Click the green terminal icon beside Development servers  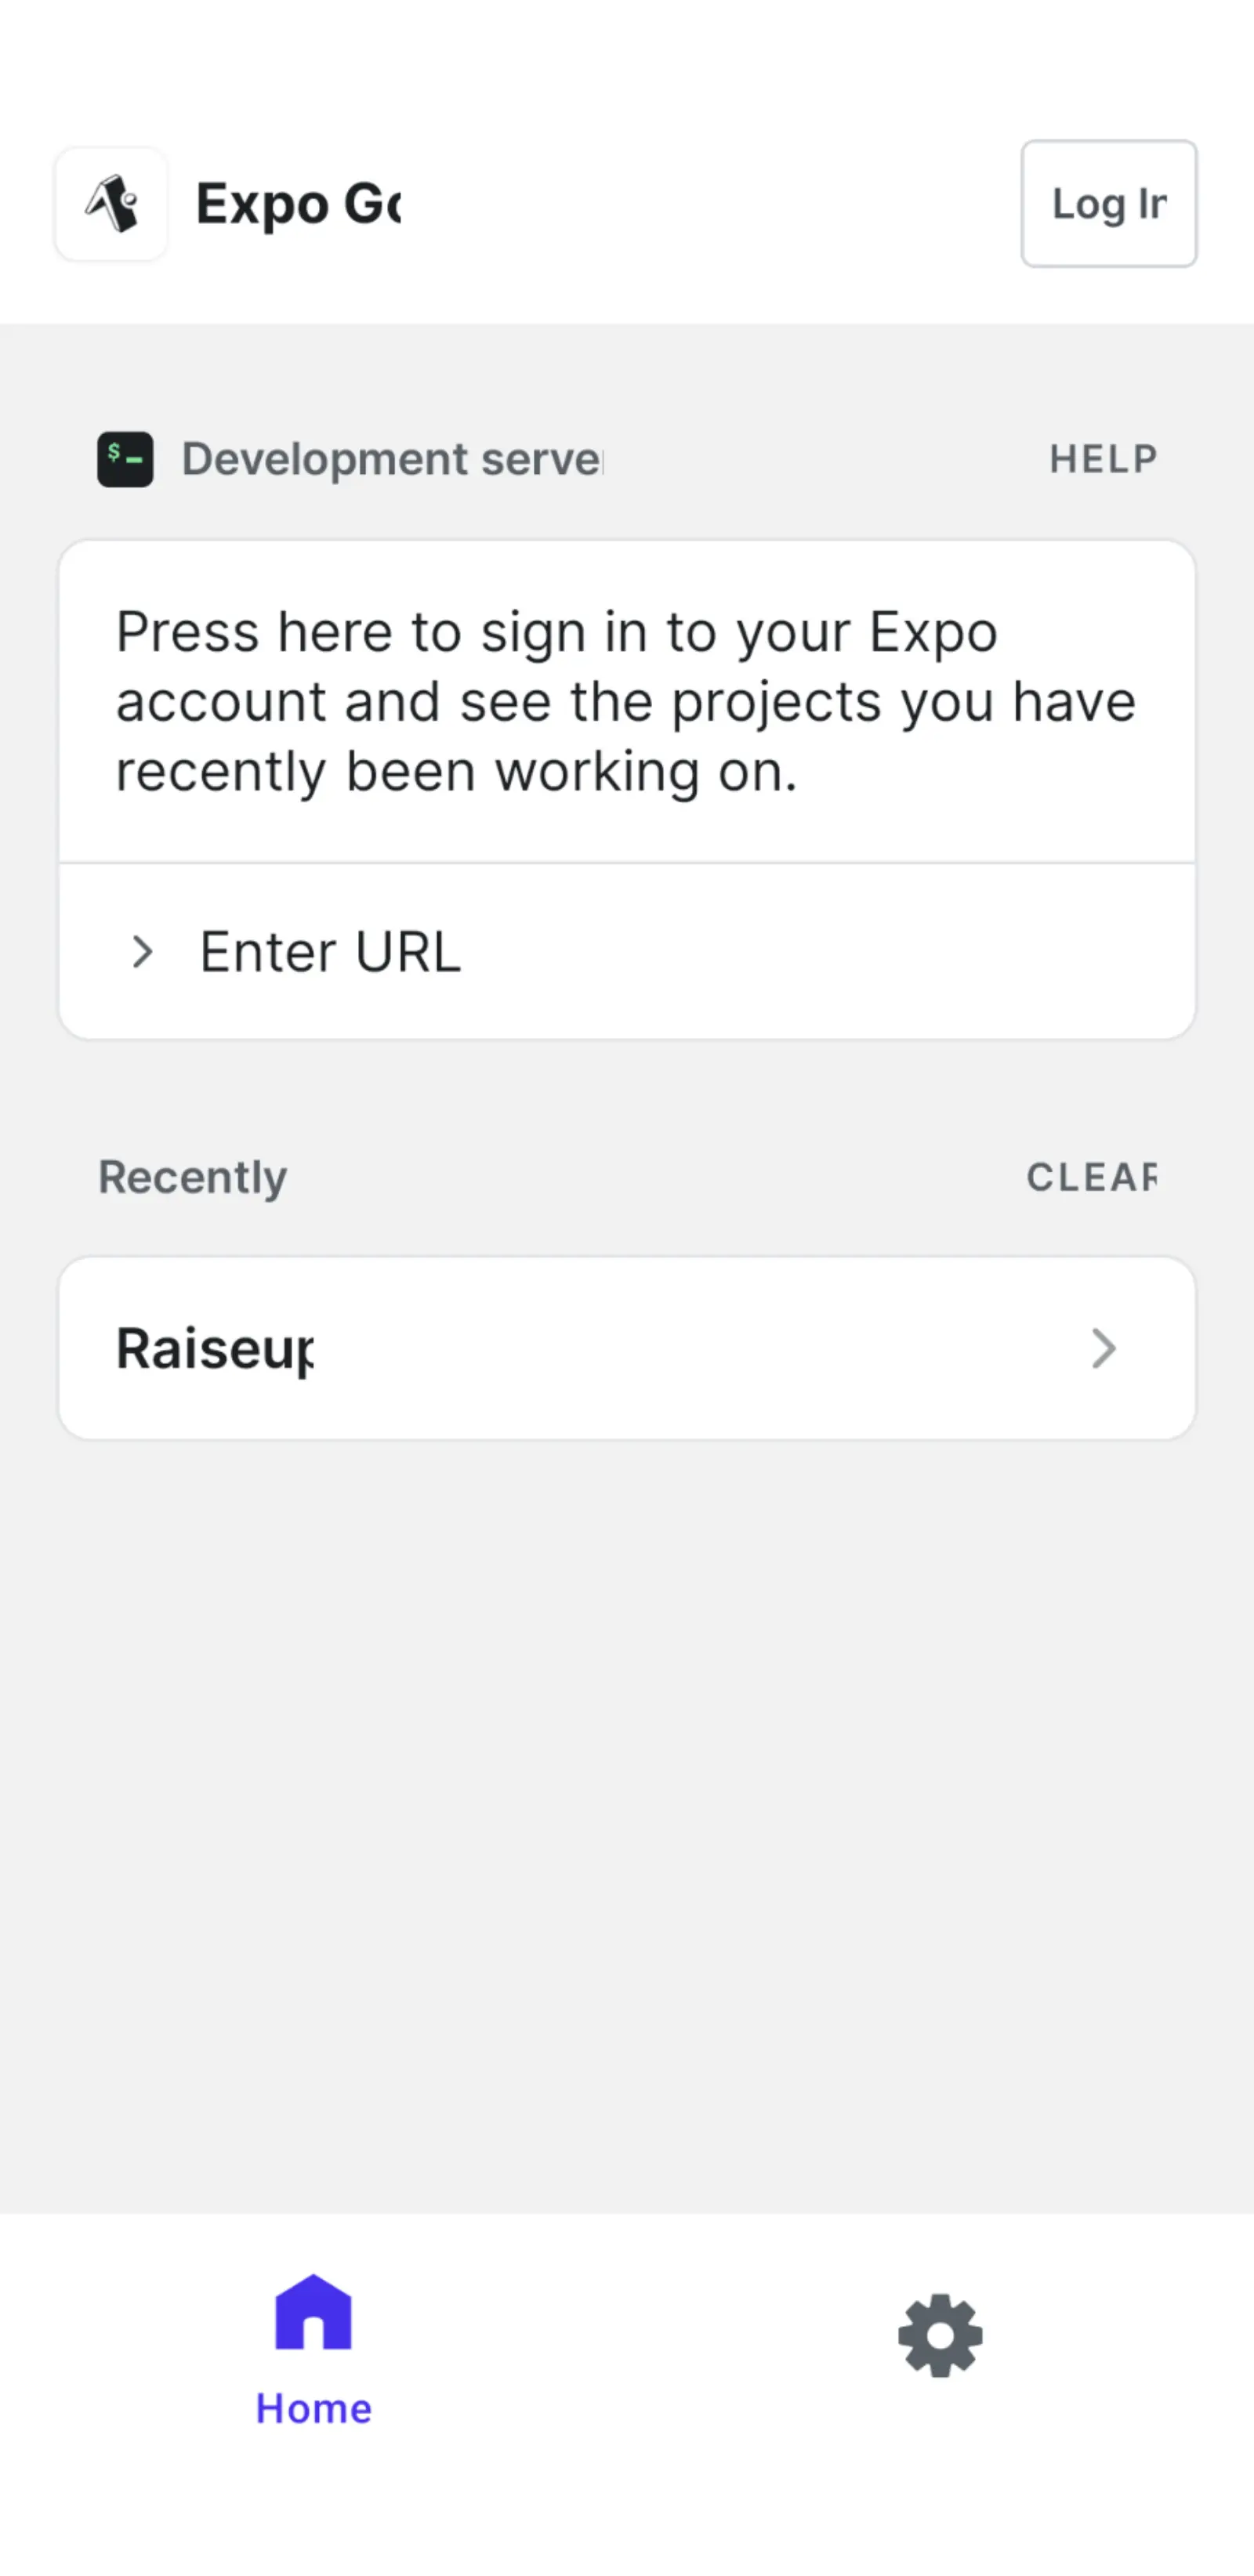click(125, 459)
